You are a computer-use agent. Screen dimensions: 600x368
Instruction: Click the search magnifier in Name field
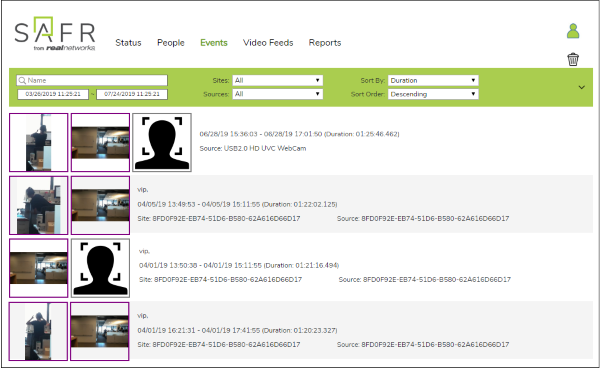click(x=22, y=80)
